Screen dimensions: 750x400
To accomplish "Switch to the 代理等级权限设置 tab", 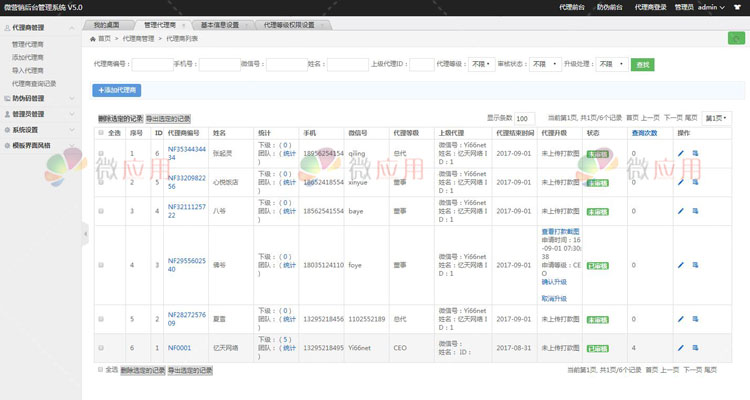I will tap(289, 25).
